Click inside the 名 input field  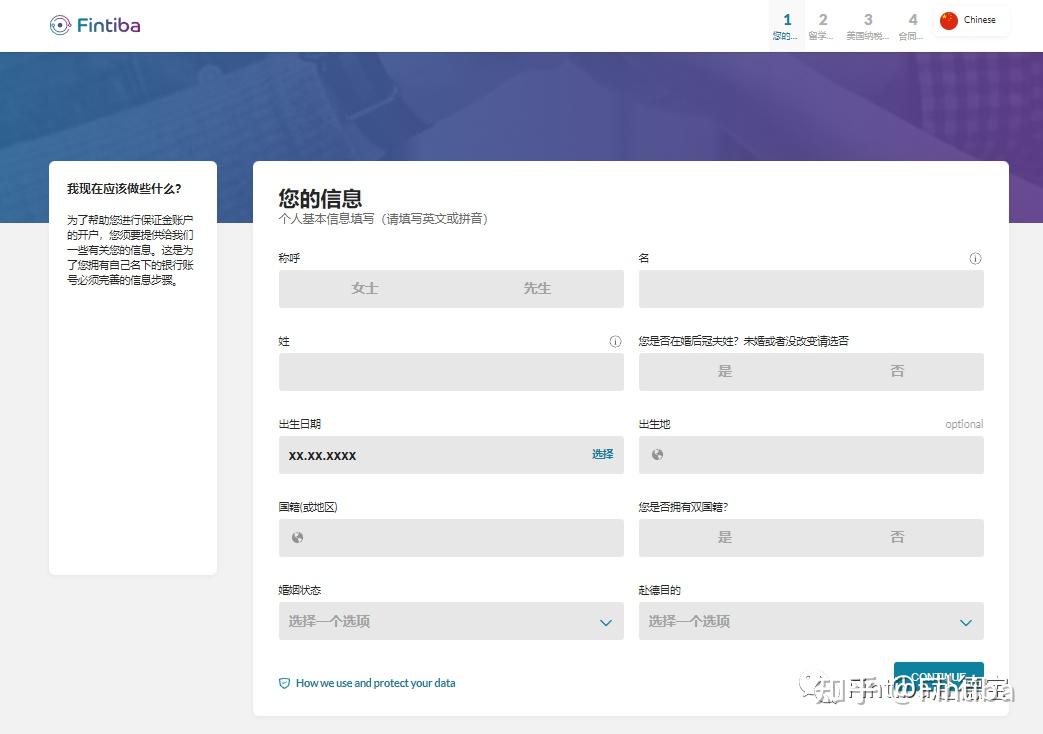click(810, 288)
